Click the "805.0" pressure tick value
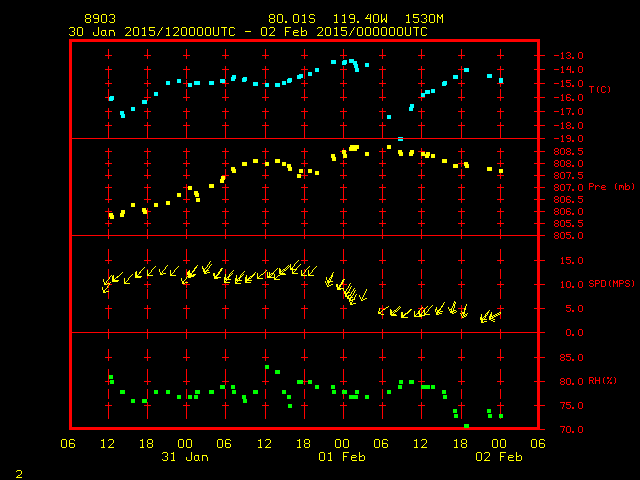This screenshot has height=480, width=640. tap(569, 236)
